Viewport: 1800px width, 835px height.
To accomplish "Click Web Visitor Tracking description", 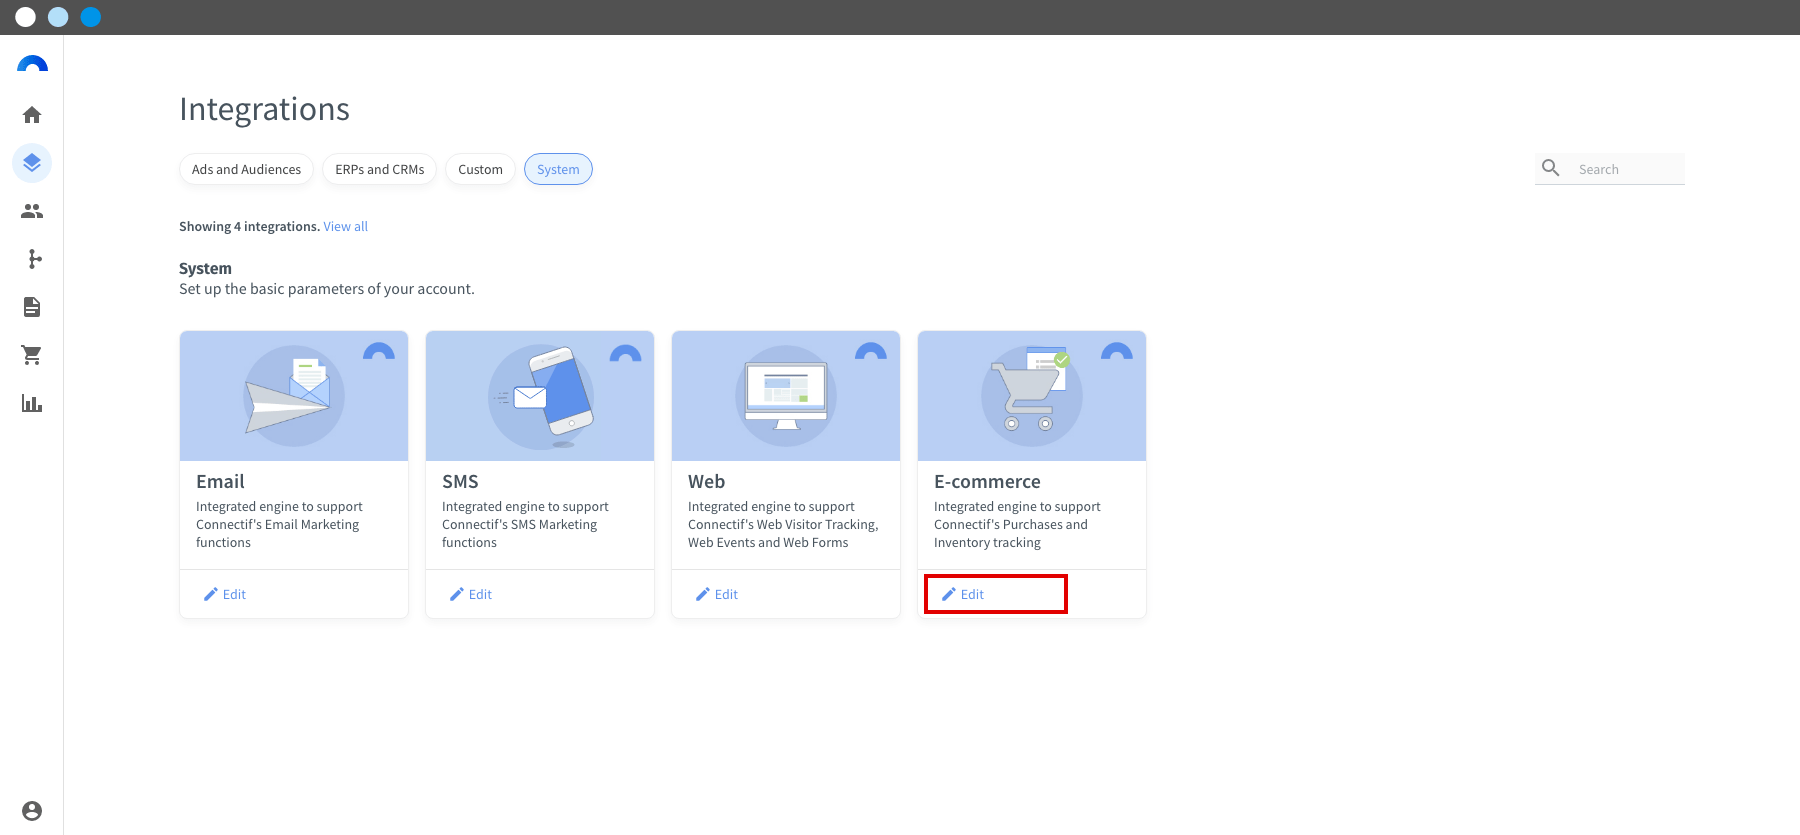I will click(x=783, y=525).
